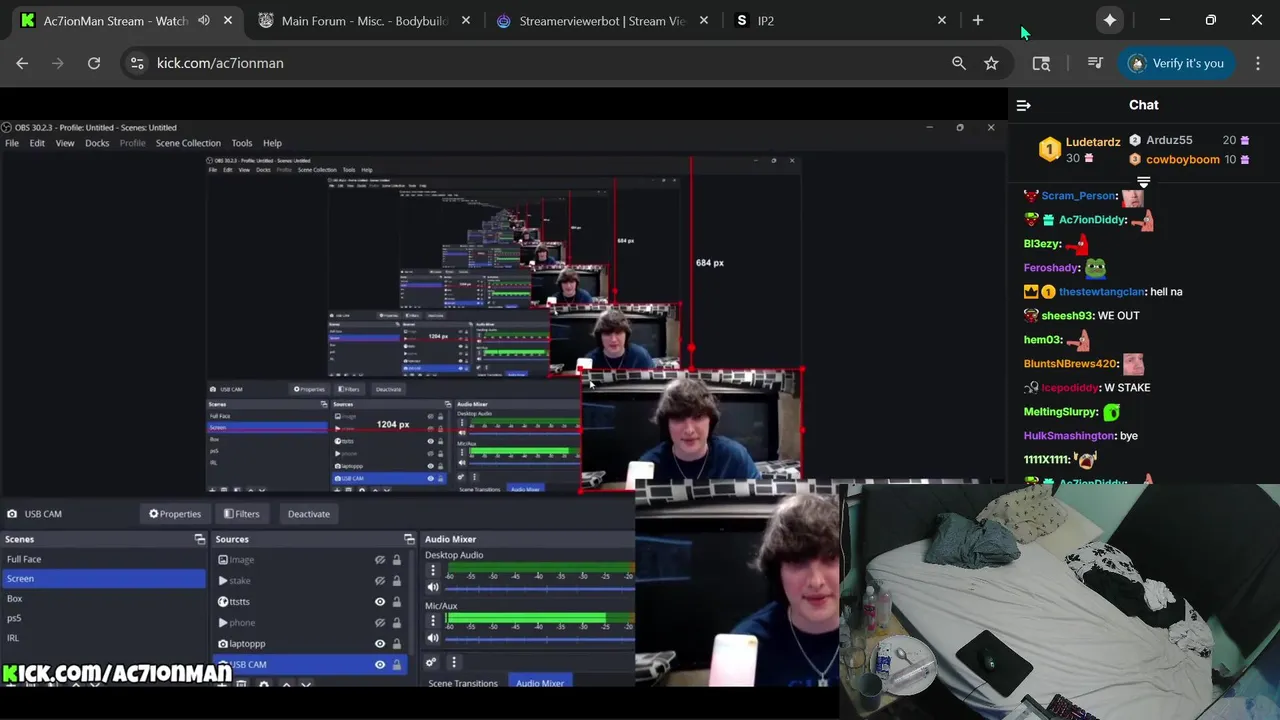The width and height of the screenshot is (1280, 720).
Task: Adjust the Mic/Aux volume slider
Action: (x=540, y=638)
